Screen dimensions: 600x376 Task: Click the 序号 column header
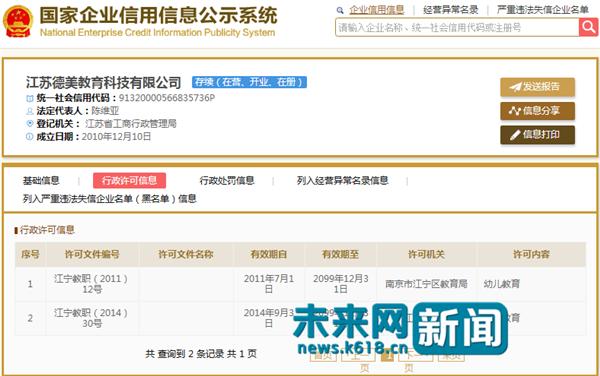point(30,254)
